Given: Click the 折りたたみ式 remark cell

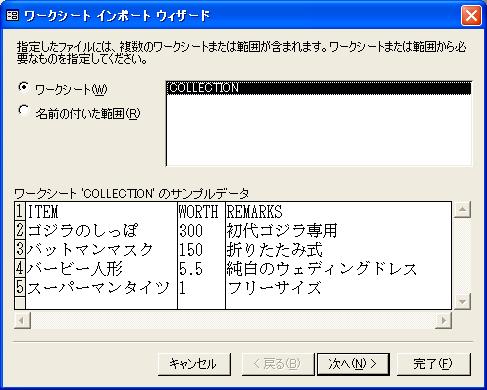Looking at the screenshot, I should click(338, 249).
